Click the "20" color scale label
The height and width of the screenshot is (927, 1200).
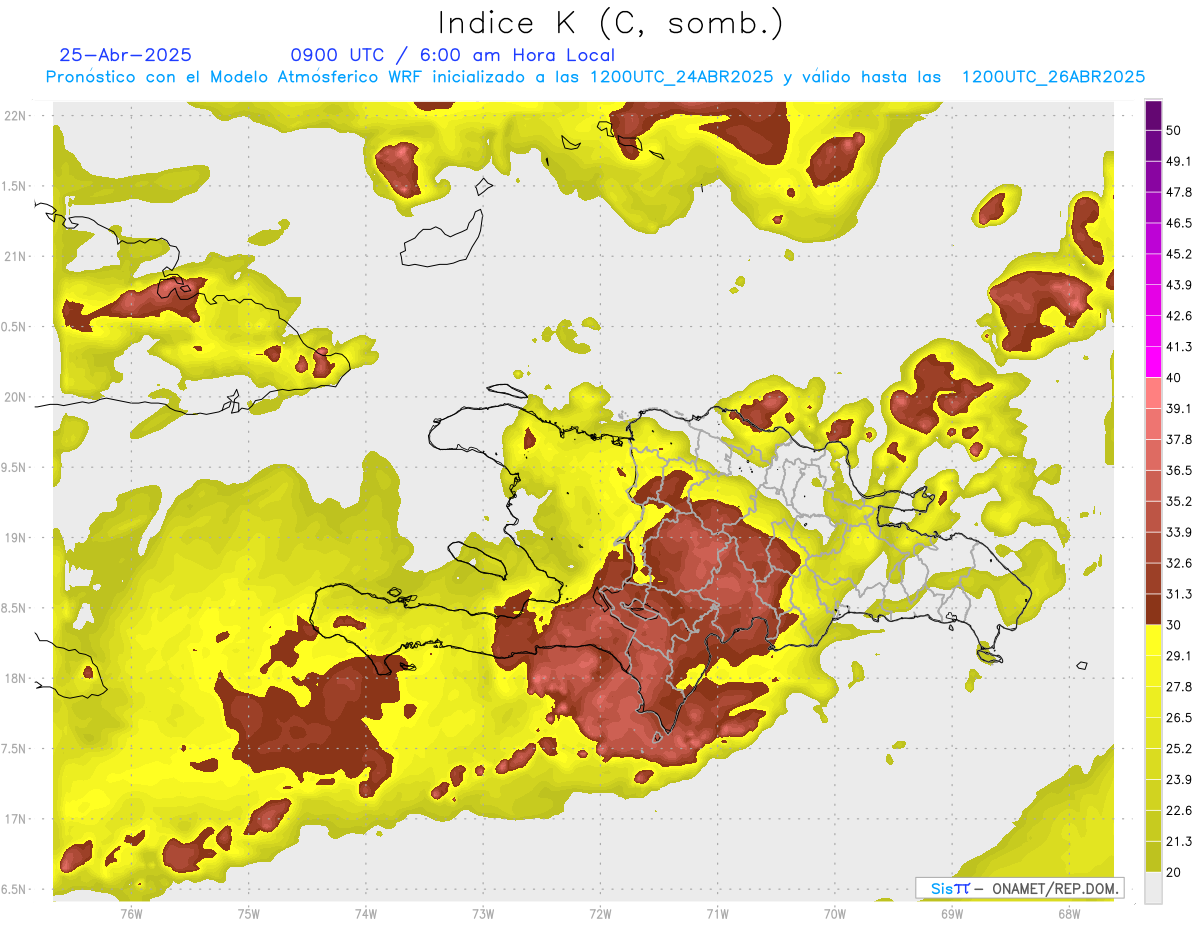click(1174, 871)
